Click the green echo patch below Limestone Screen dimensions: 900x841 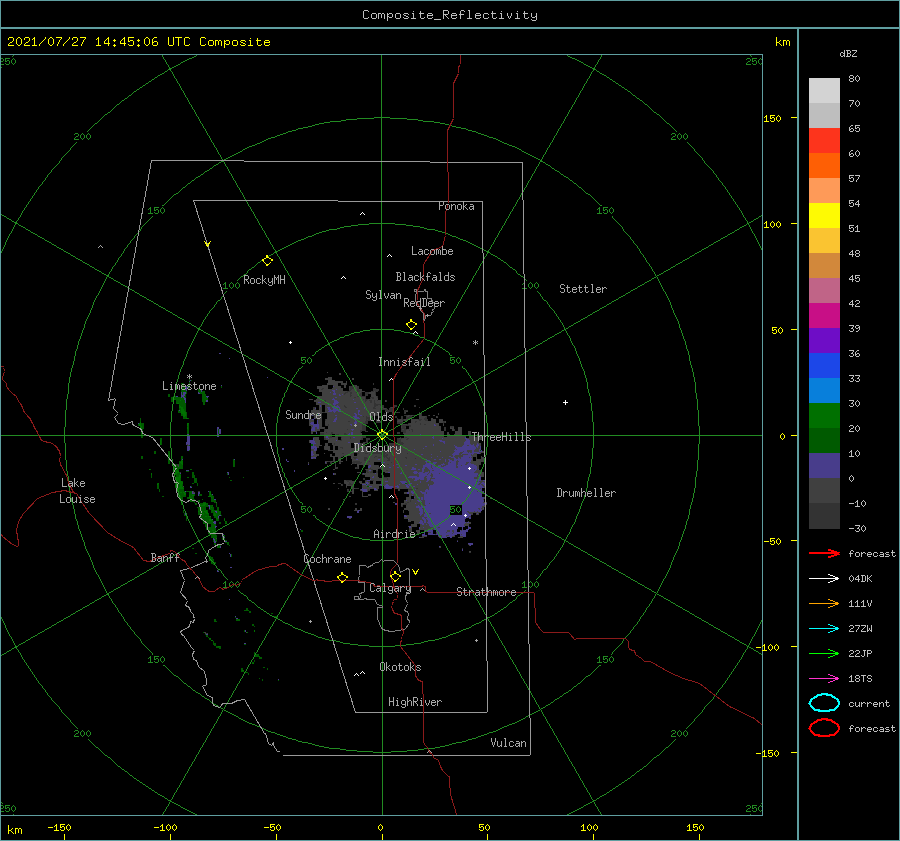(181, 406)
